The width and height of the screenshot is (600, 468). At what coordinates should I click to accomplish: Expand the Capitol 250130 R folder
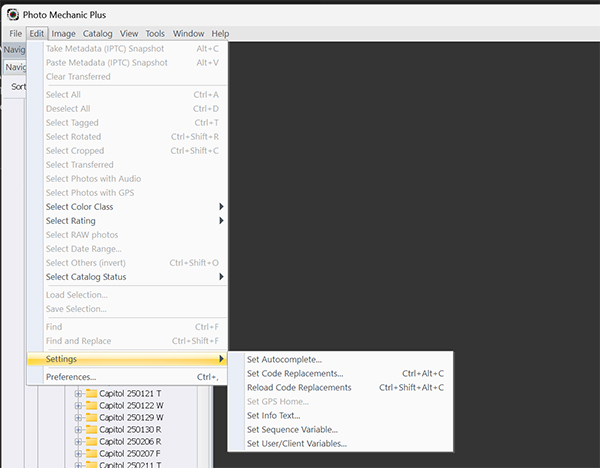click(78, 429)
